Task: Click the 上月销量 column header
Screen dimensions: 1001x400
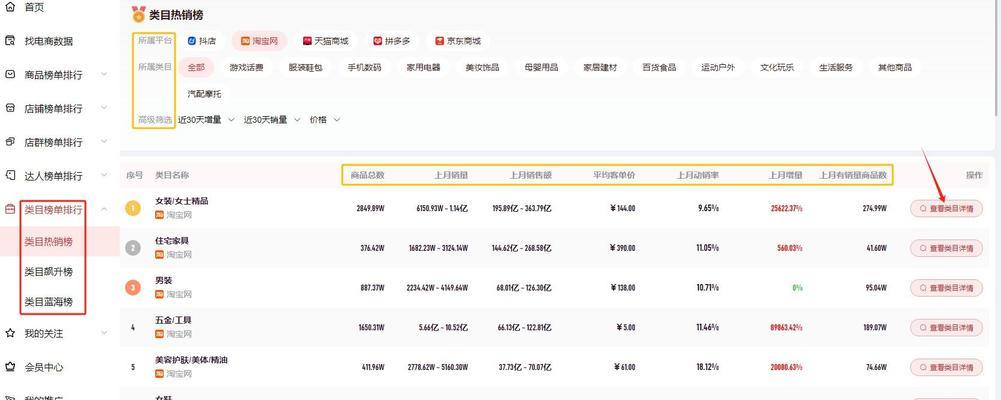Action: click(x=451, y=175)
